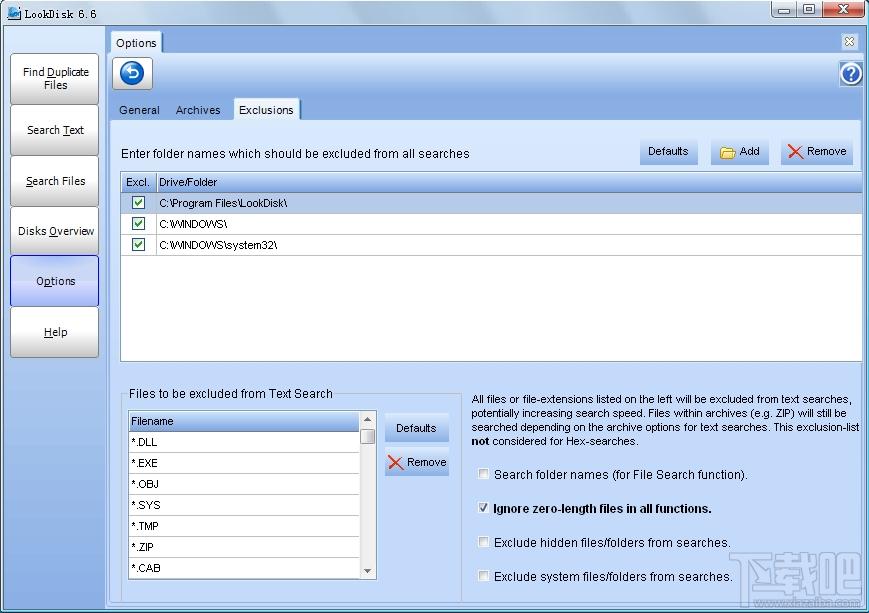This screenshot has width=869, height=613.
Task: Click the Filename column header
Action: click(244, 421)
